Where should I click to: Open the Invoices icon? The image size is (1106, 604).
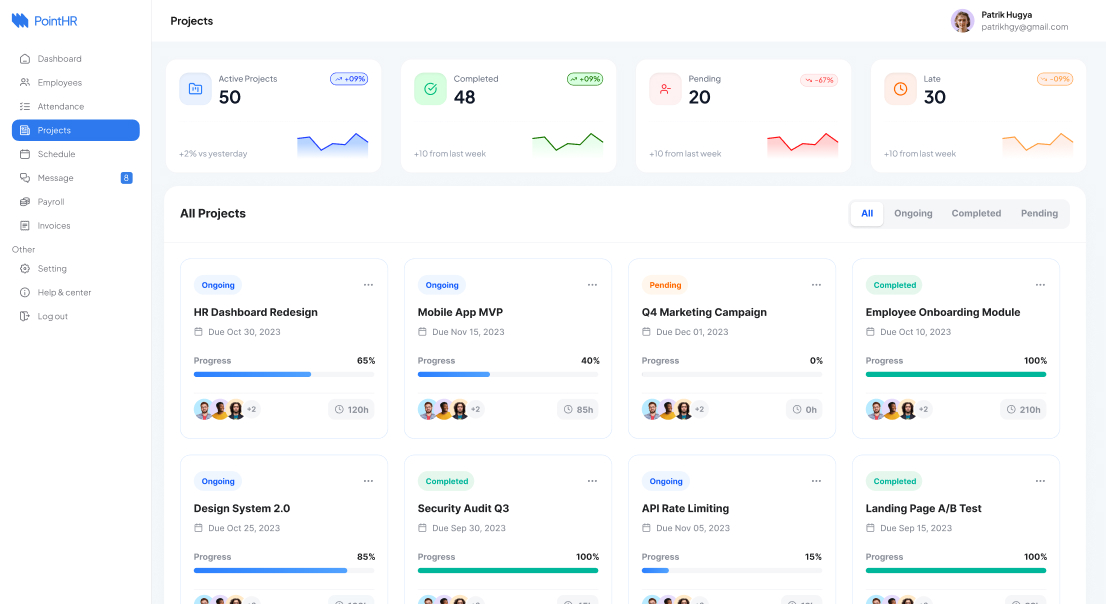tap(25, 226)
